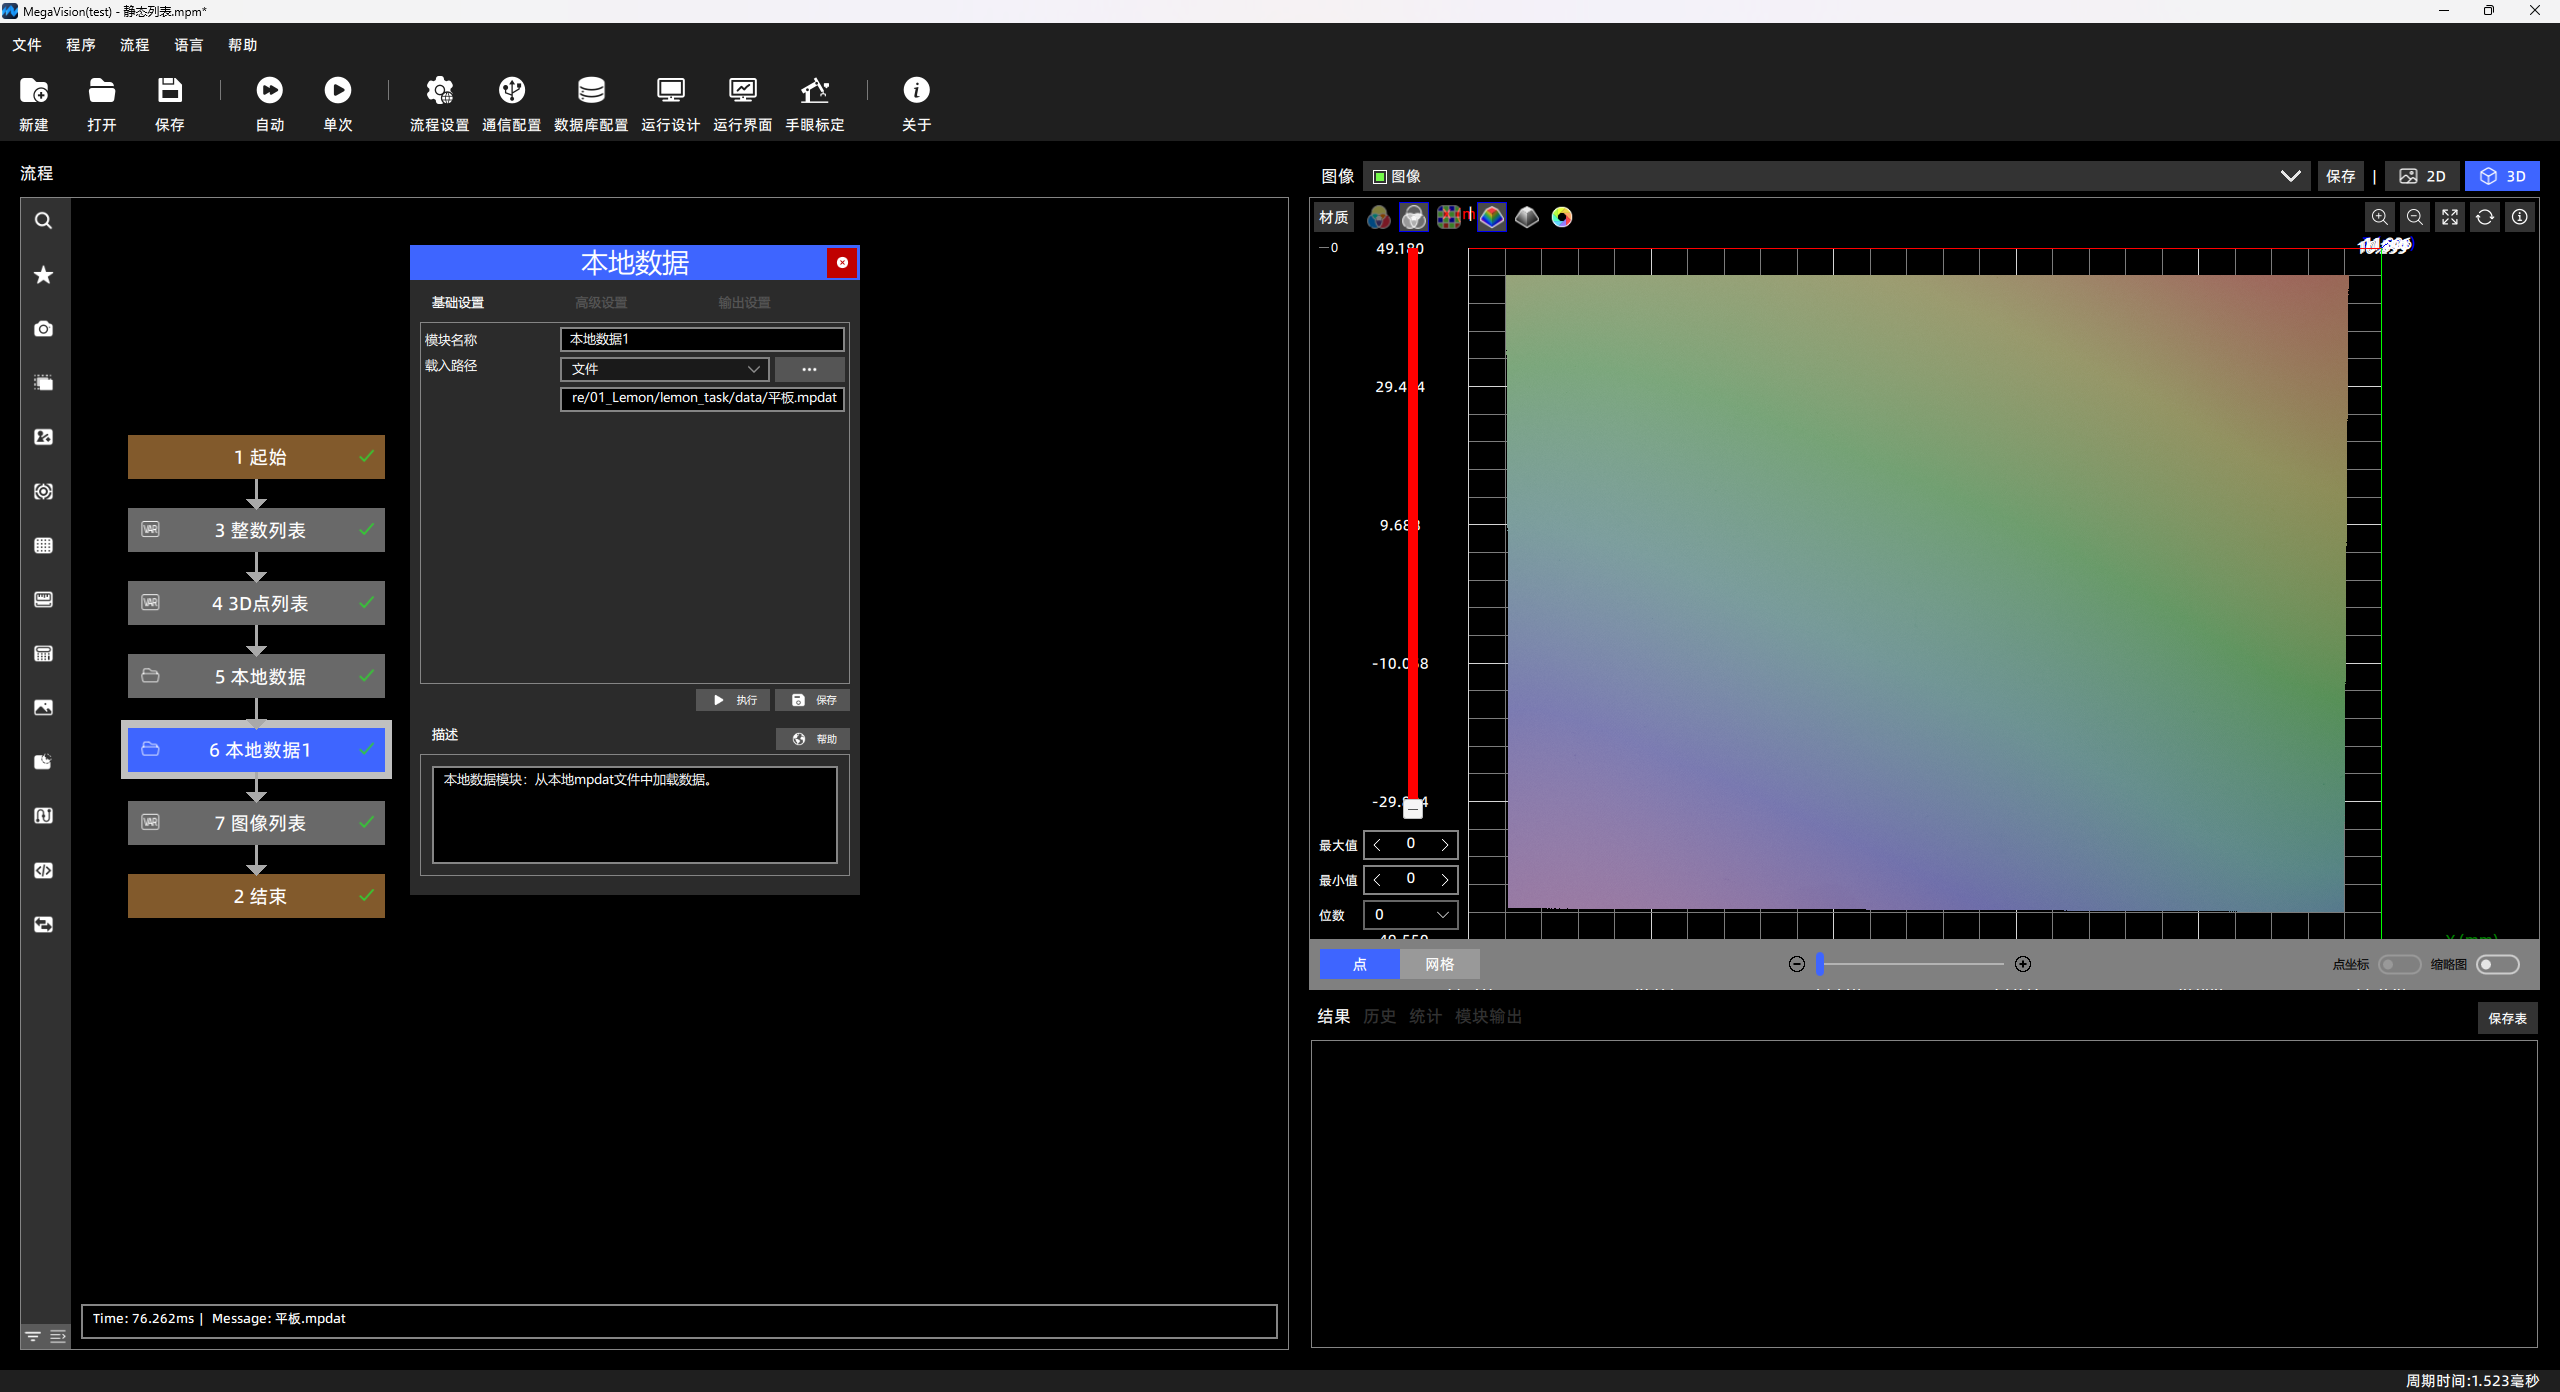Click the star favorites icon in the sidebar
Screen dimensions: 2560x1392
[43, 275]
